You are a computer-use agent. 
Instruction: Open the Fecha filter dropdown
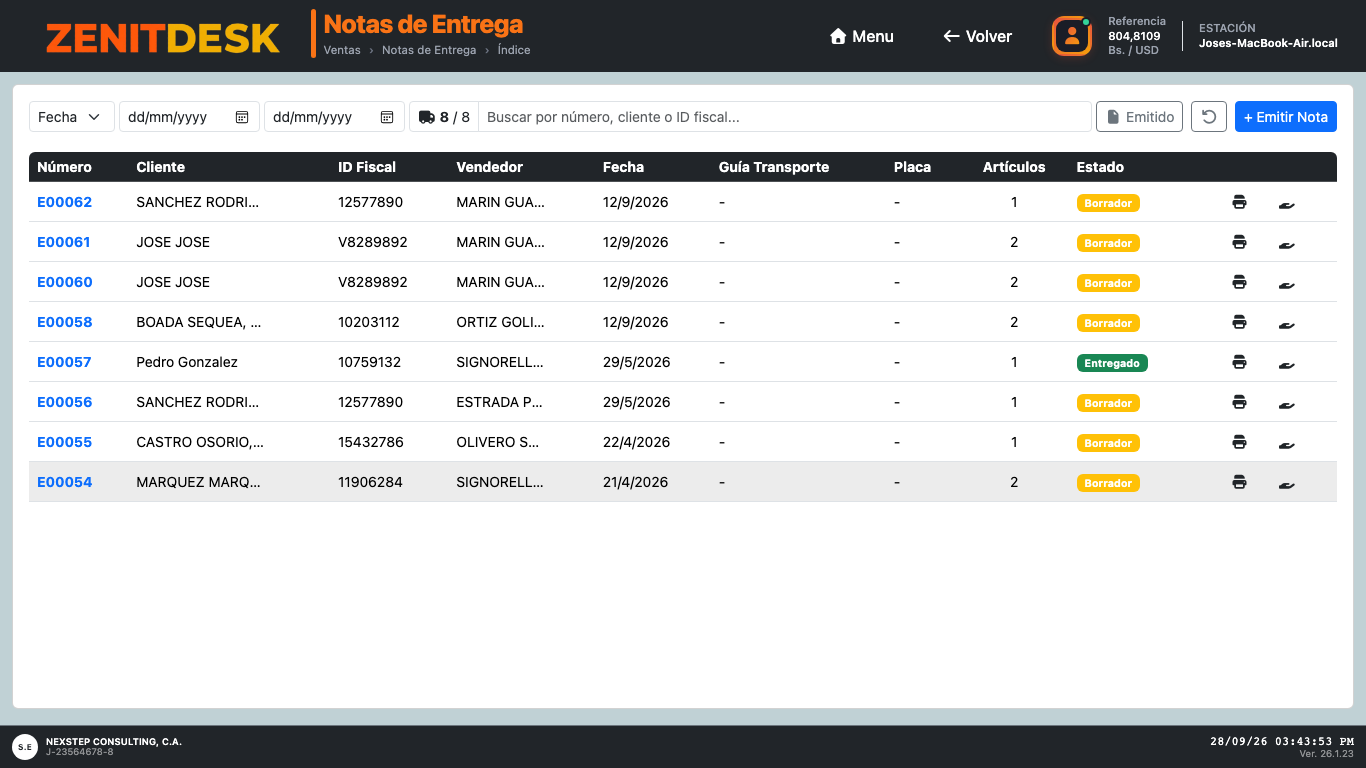(71, 117)
